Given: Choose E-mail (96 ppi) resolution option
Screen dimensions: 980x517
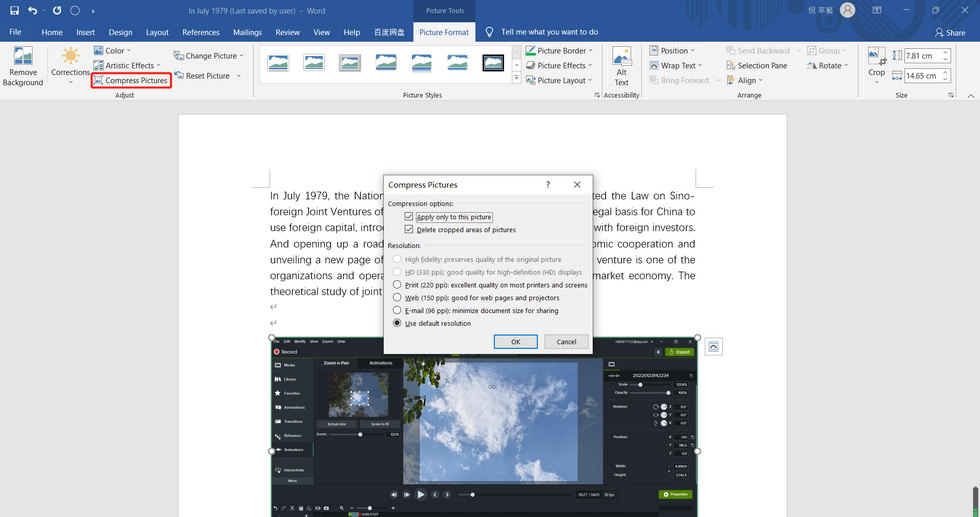Looking at the screenshot, I should (398, 311).
